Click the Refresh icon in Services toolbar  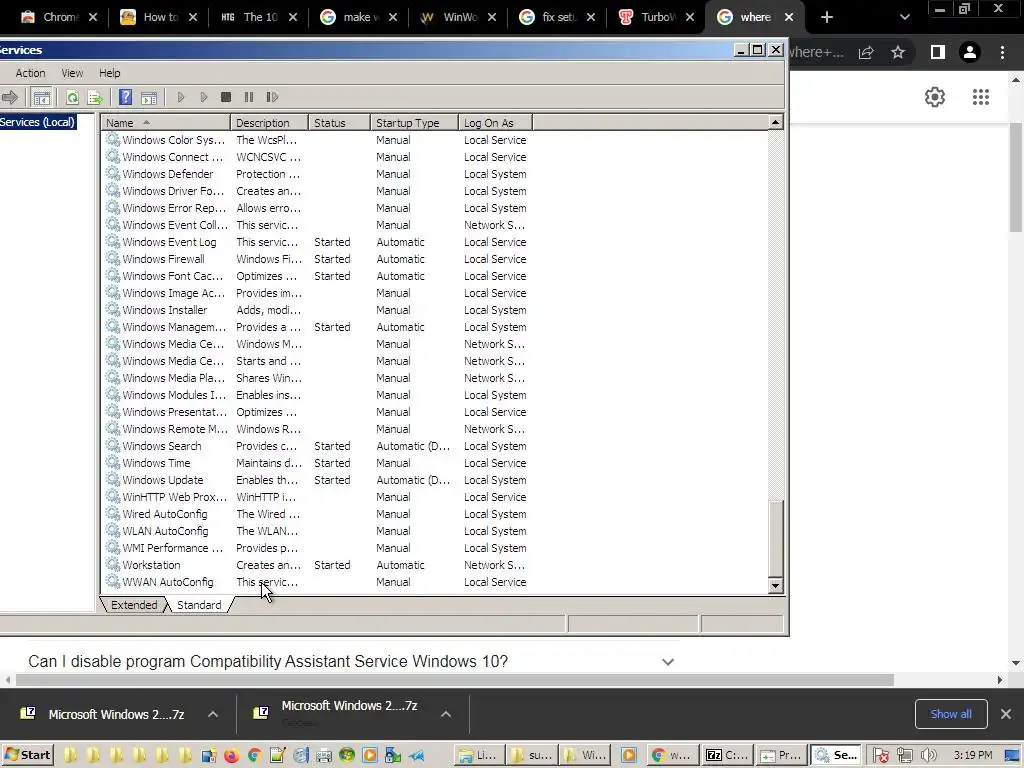(x=72, y=97)
